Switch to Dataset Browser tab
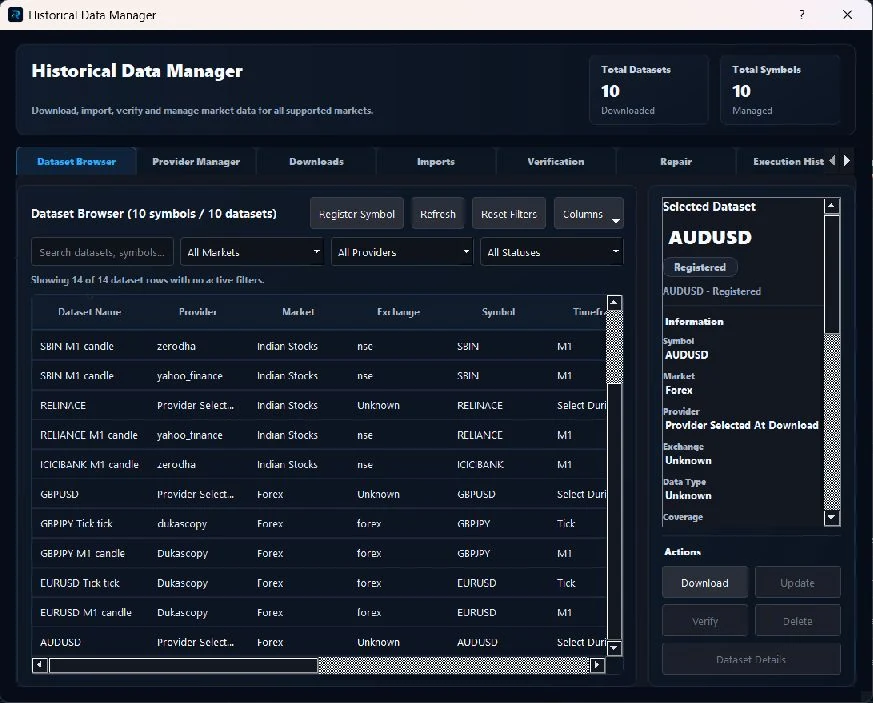This screenshot has width=873, height=703. point(77,161)
